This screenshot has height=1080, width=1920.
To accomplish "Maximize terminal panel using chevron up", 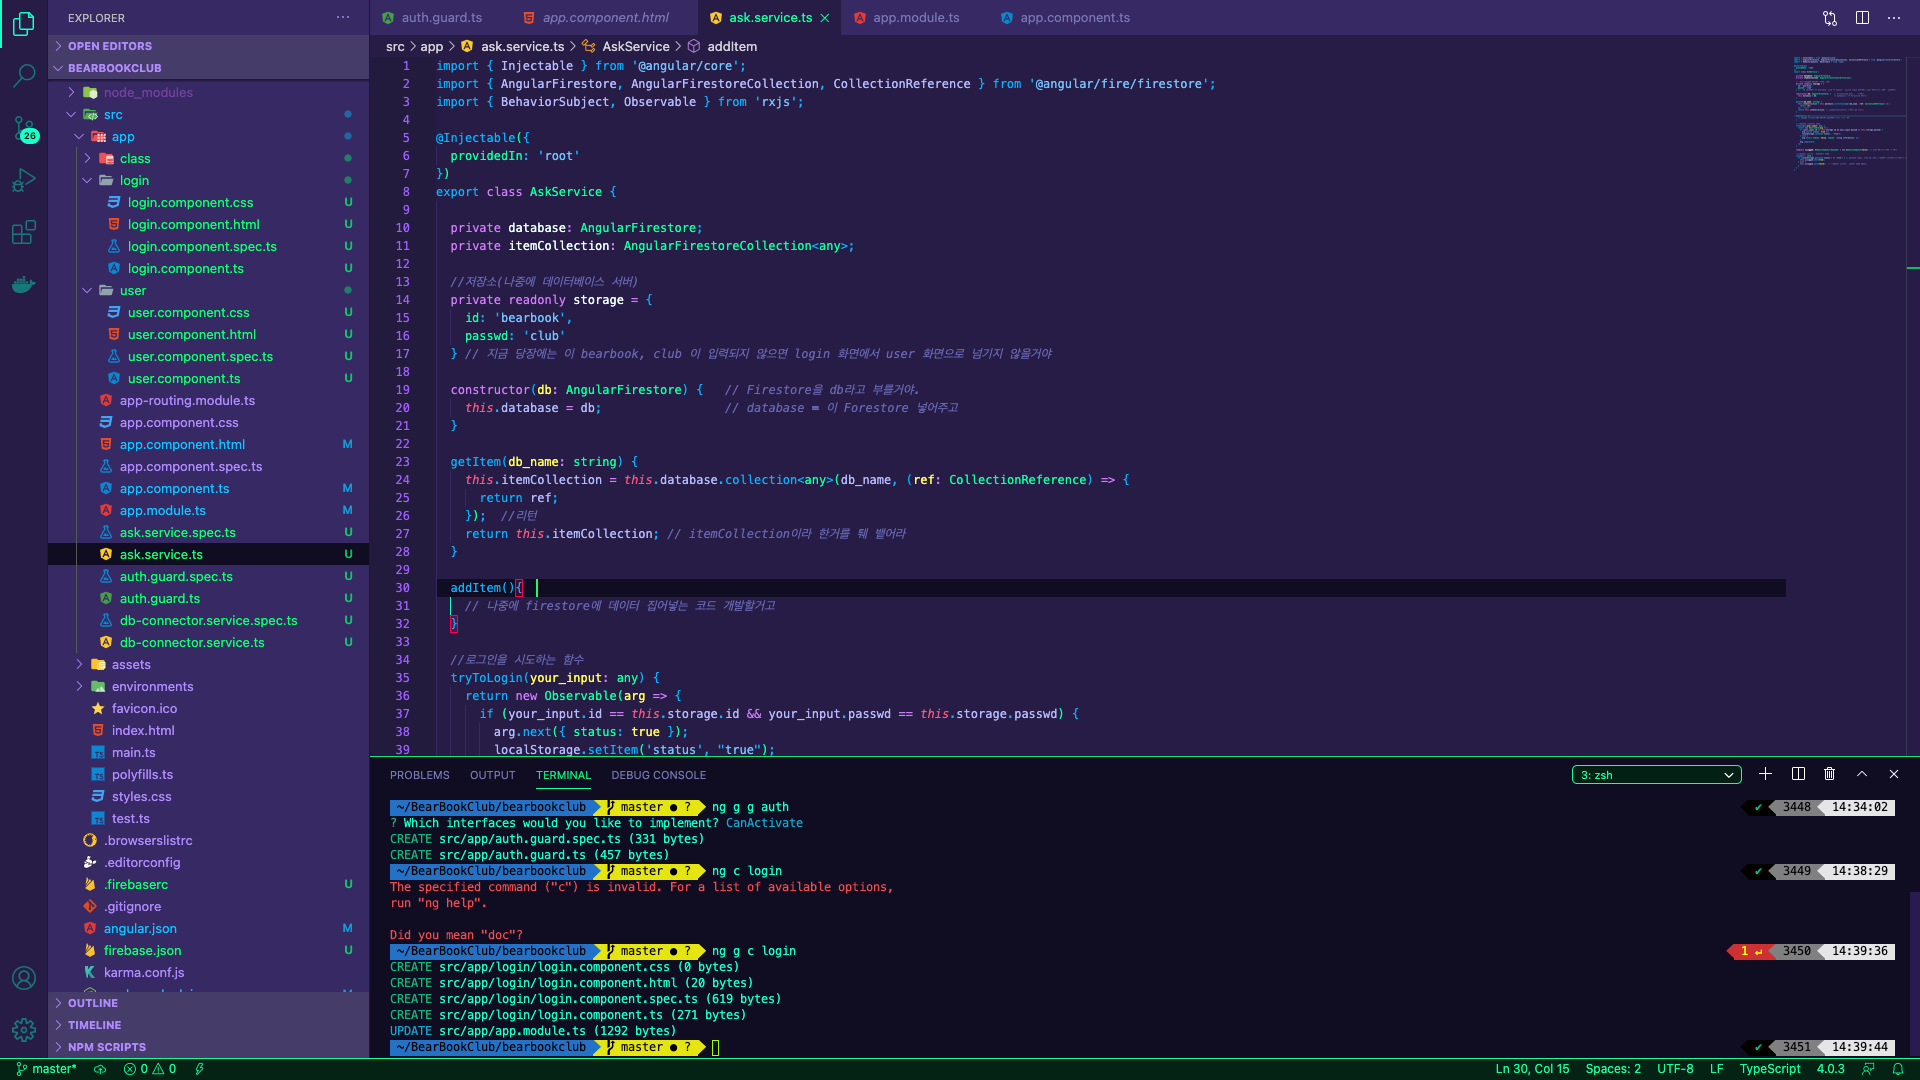I will point(1862,774).
